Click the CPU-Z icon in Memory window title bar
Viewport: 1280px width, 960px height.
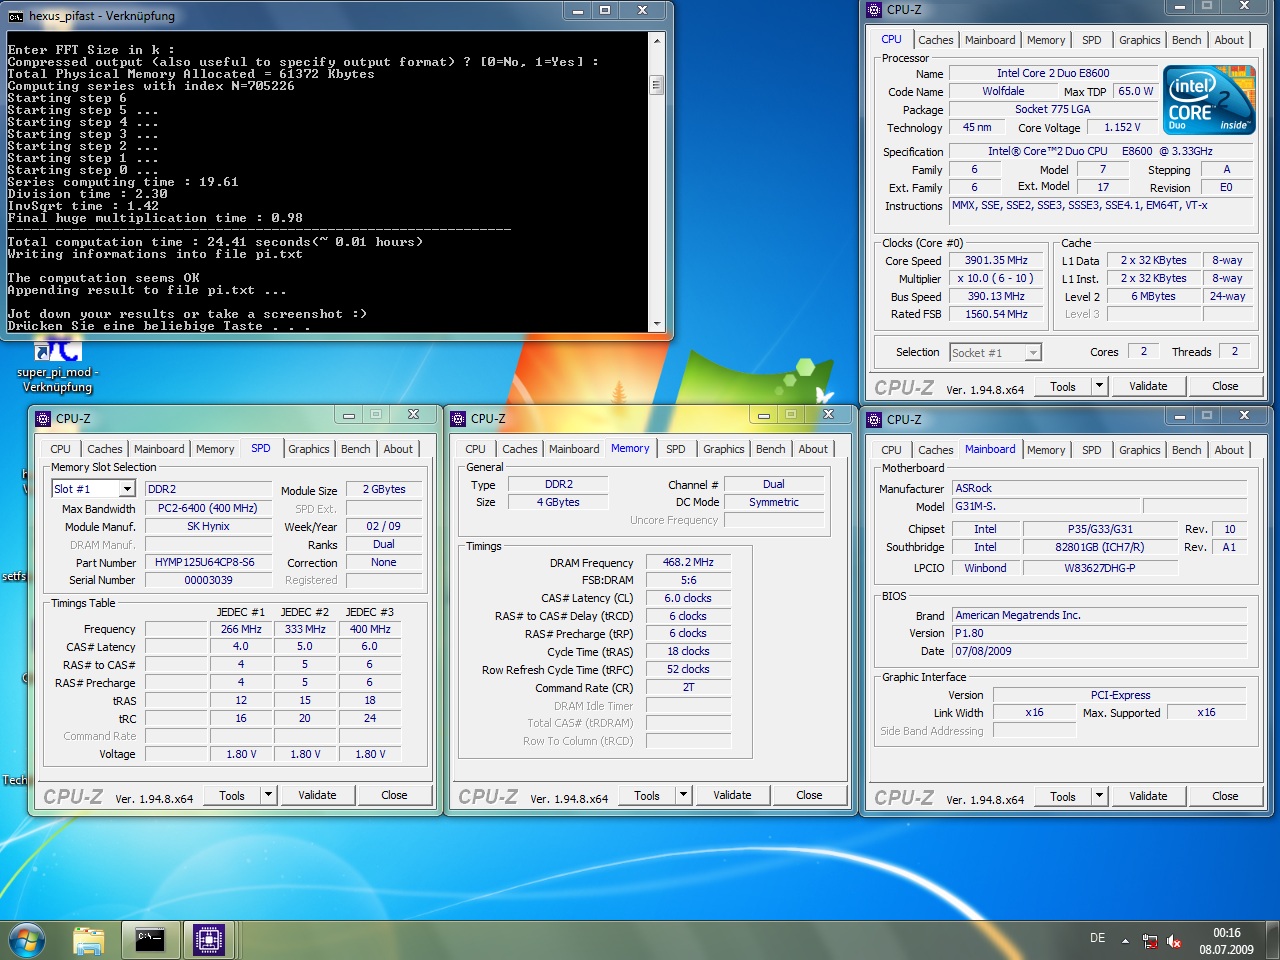point(458,419)
